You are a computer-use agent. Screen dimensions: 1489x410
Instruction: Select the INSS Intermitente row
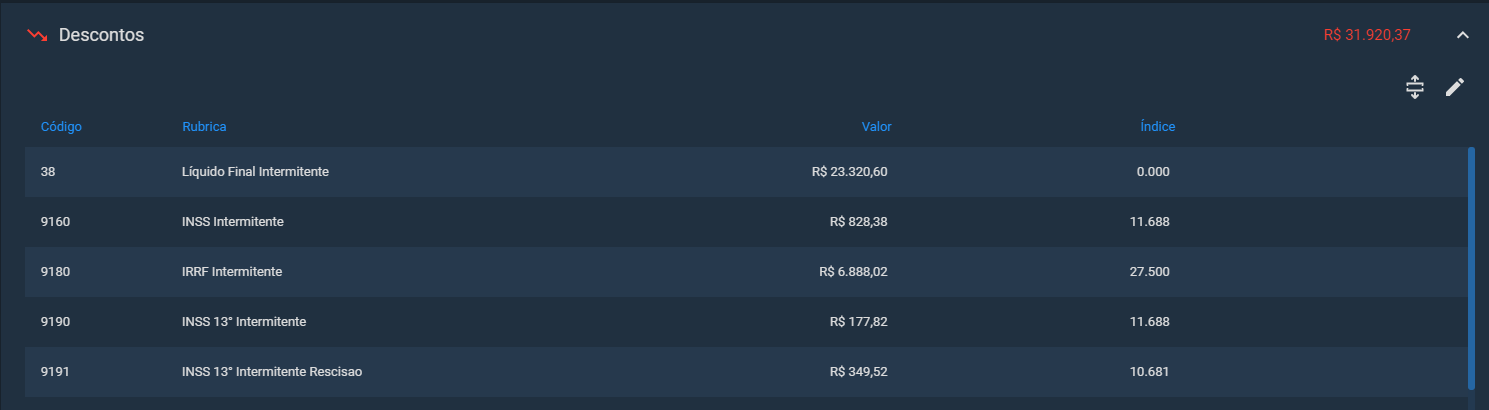(x=746, y=222)
